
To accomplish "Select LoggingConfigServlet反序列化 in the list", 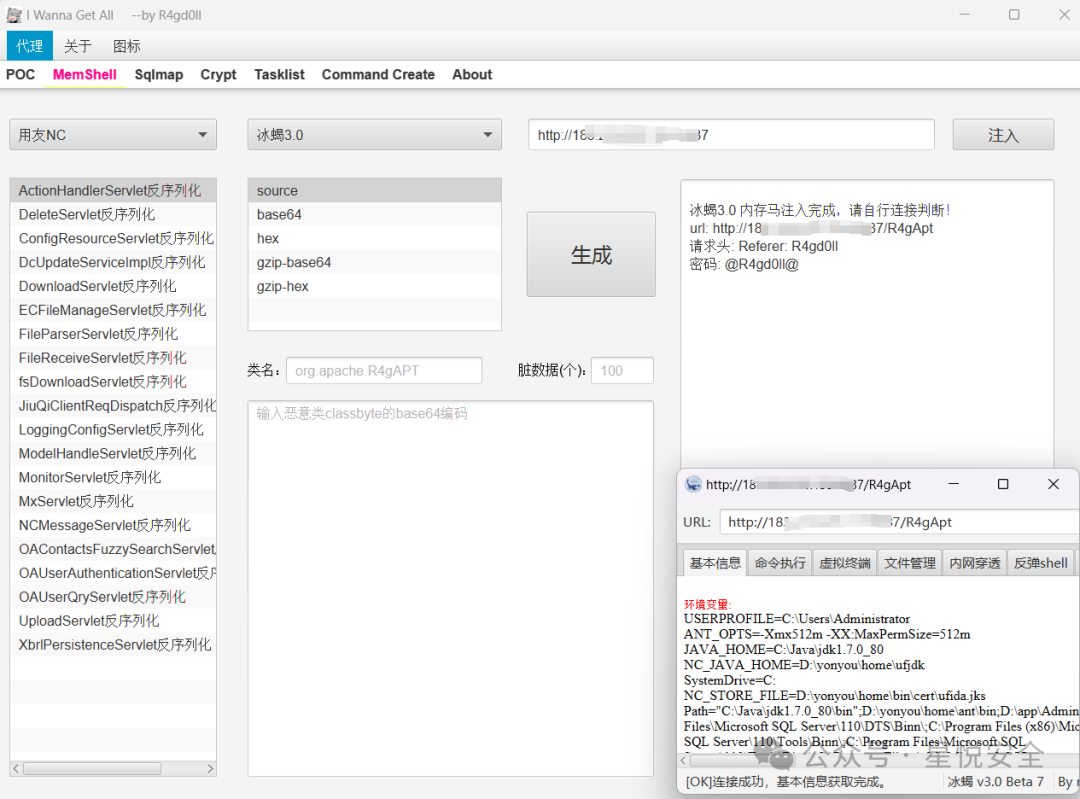I will coord(113,430).
